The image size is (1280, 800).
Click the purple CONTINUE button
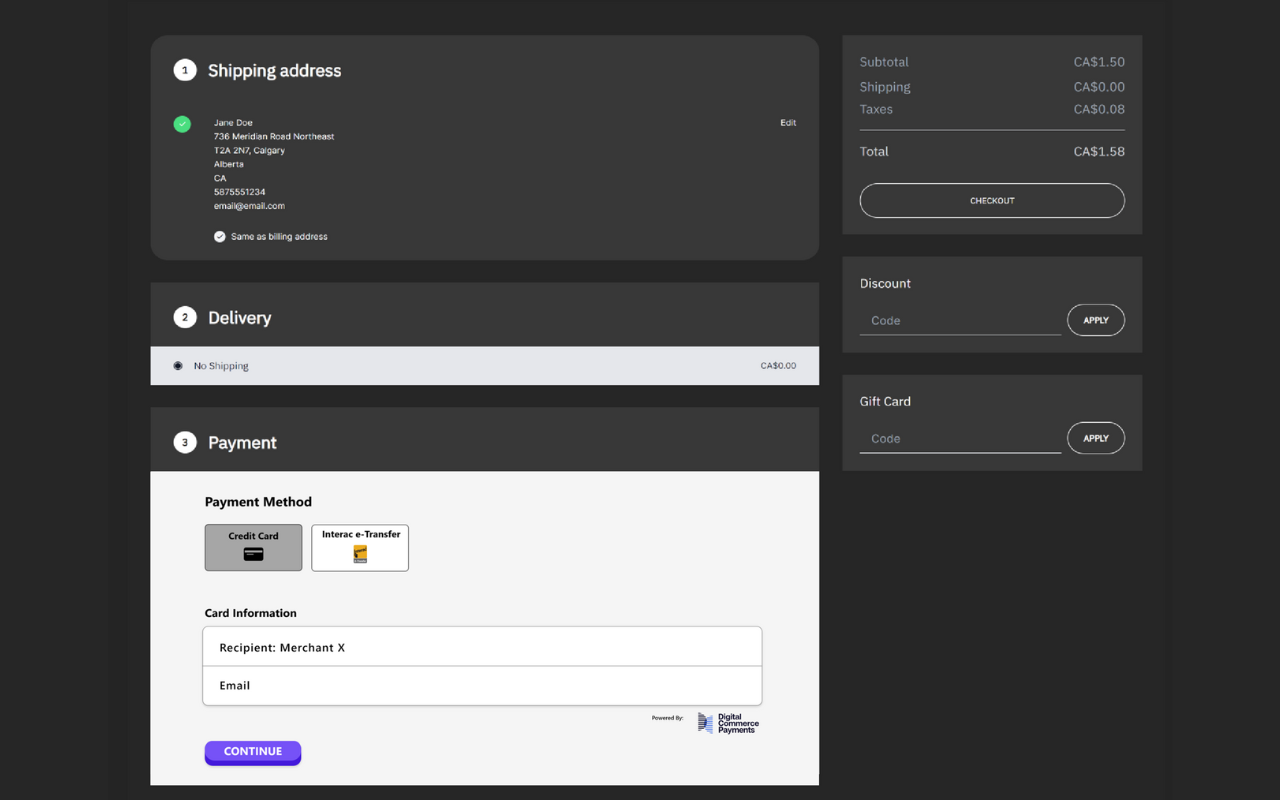pos(253,752)
